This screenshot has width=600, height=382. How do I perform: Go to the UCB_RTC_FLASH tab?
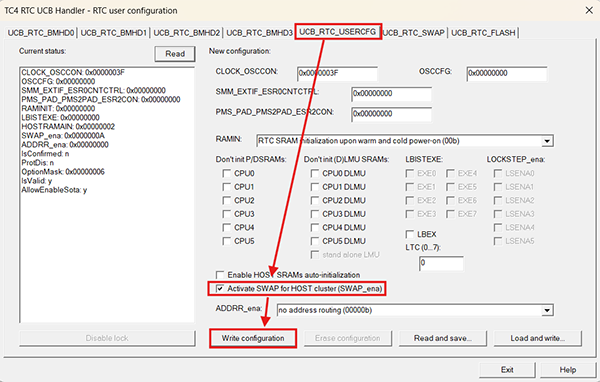(x=483, y=33)
